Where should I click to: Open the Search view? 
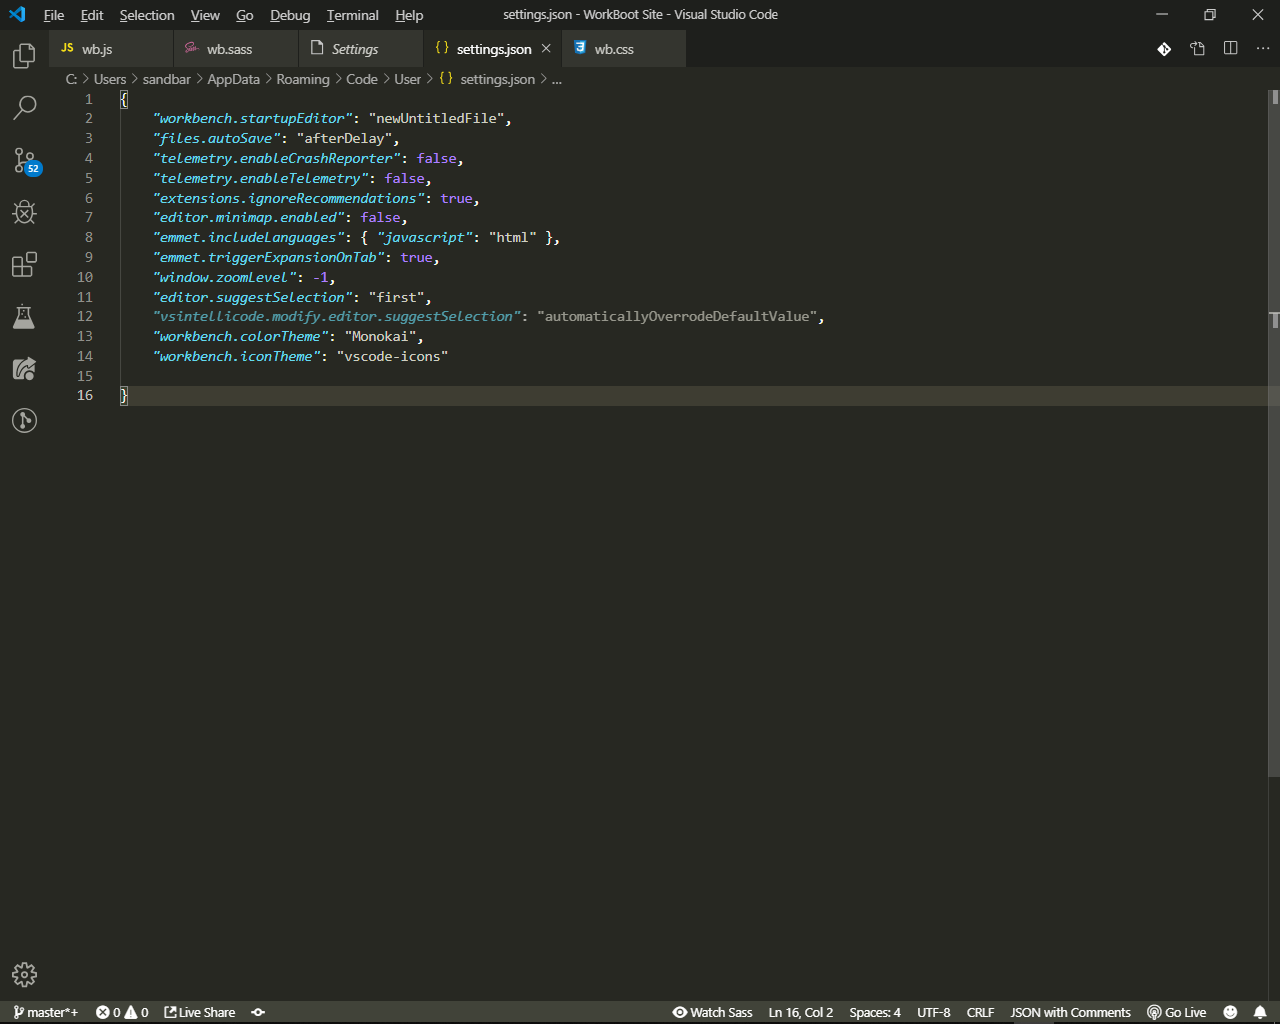(24, 107)
